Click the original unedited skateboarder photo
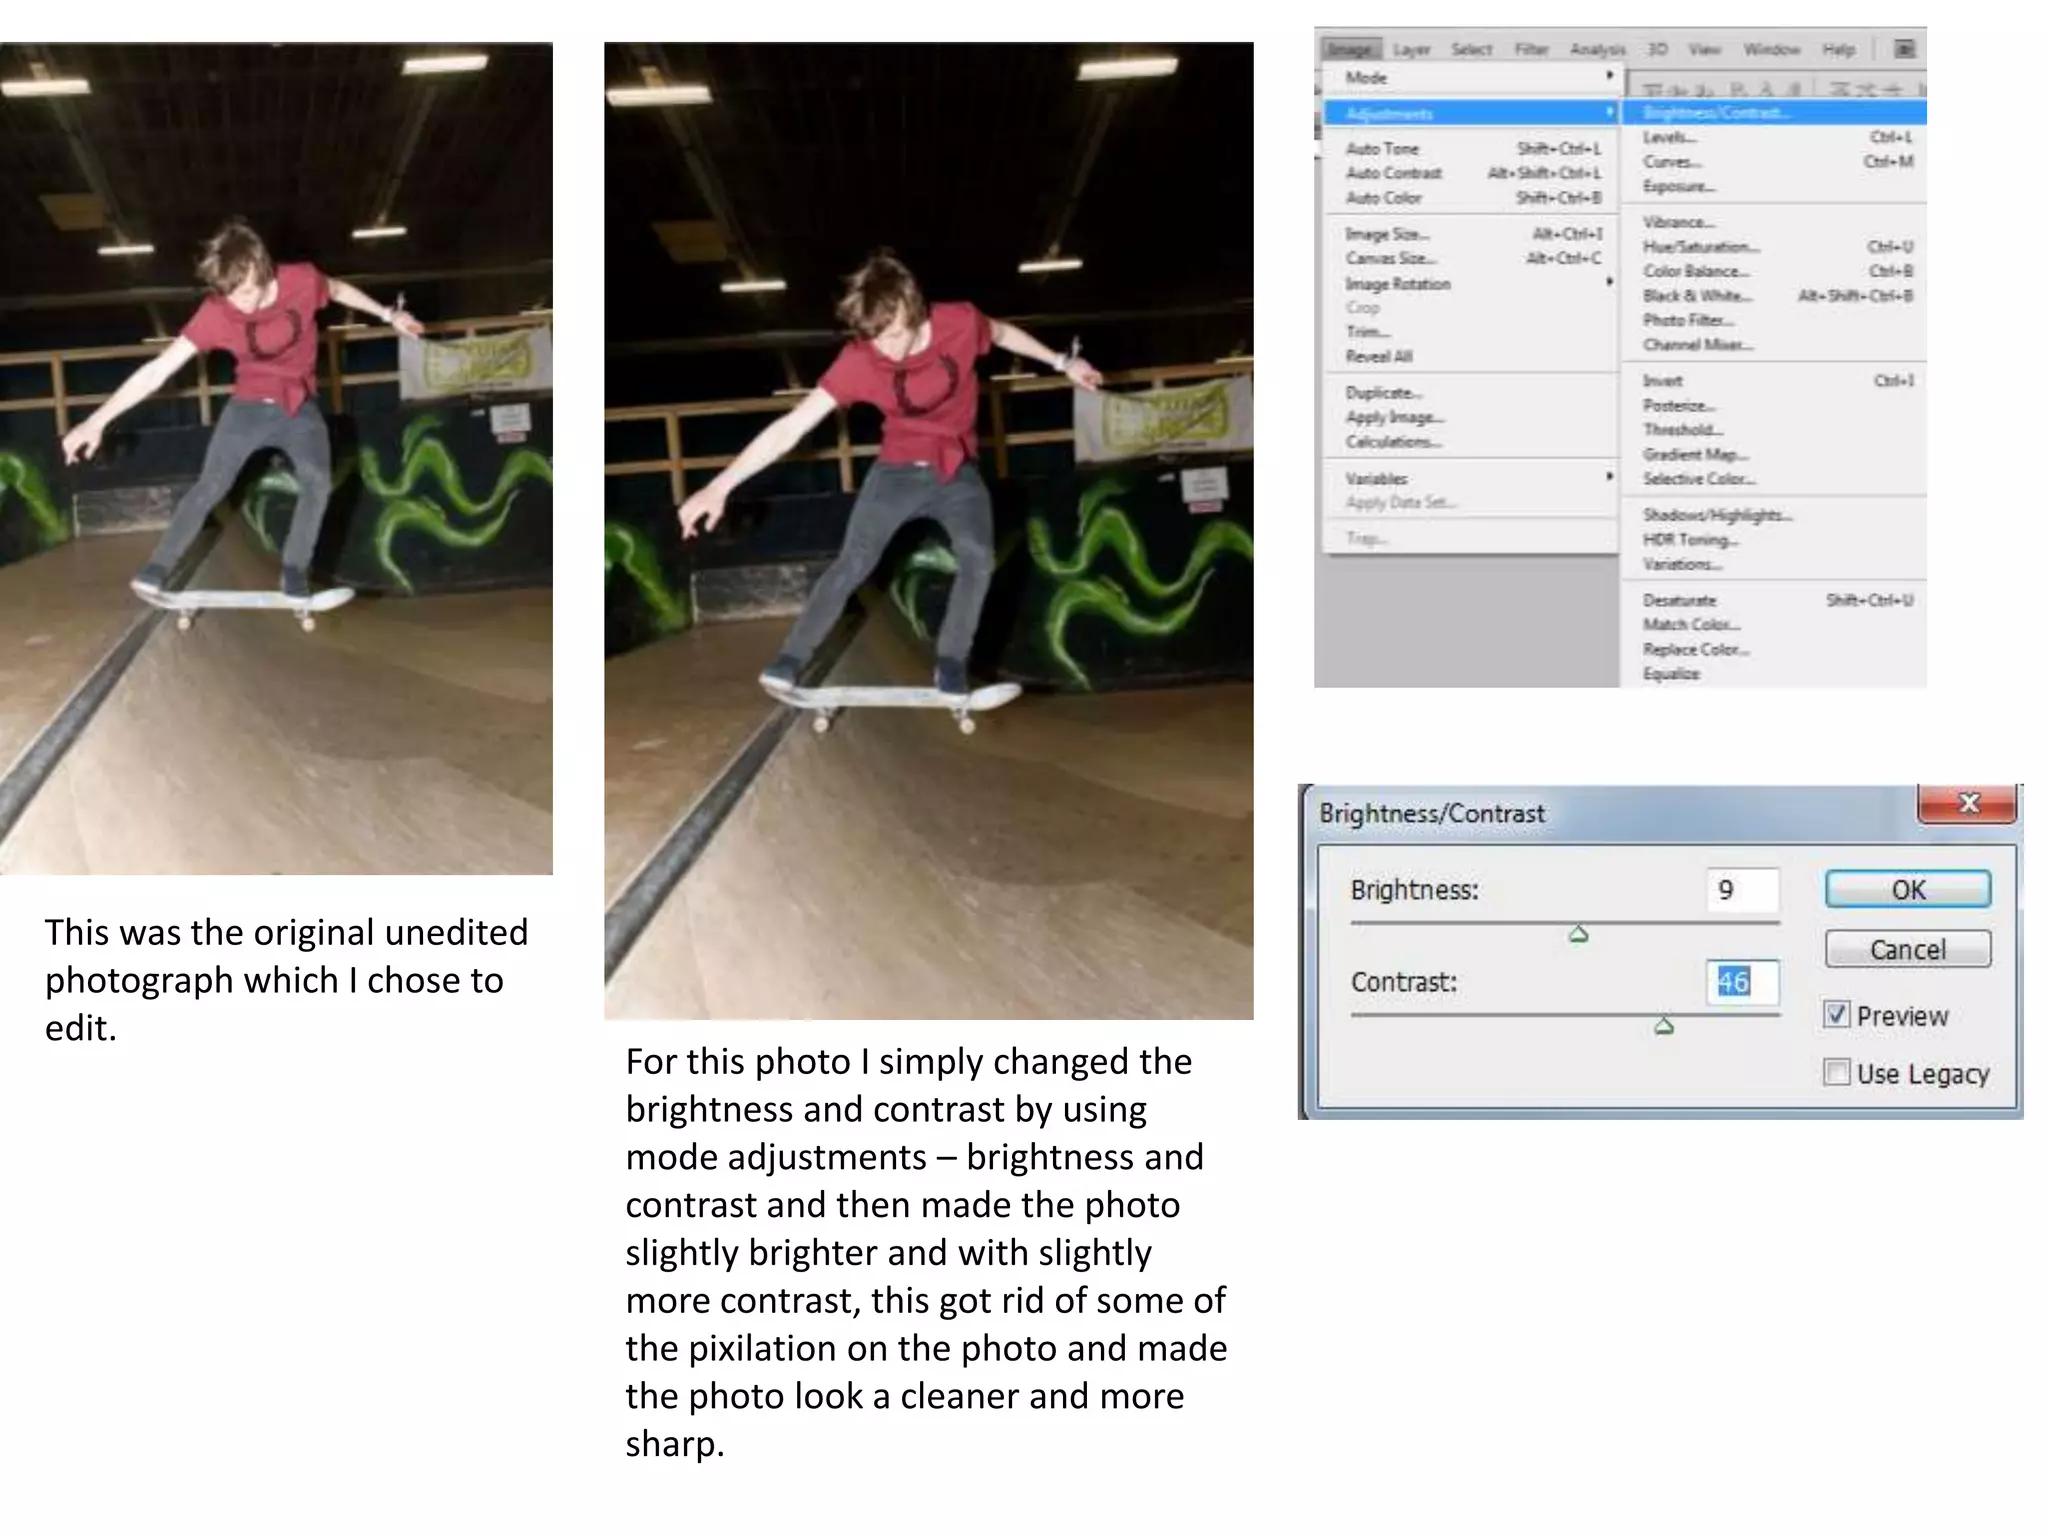This screenshot has width=2048, height=1536. 276,458
